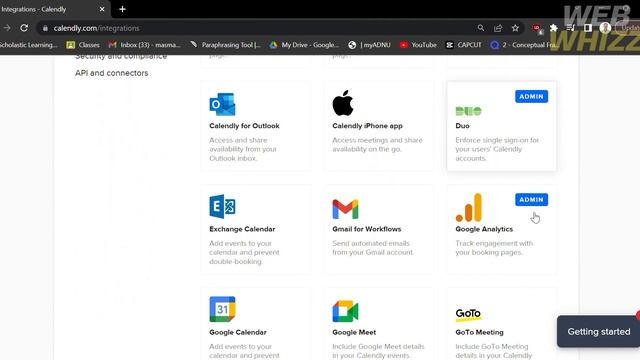
Task: Reload the page with the refresh icon
Action: click(24, 28)
